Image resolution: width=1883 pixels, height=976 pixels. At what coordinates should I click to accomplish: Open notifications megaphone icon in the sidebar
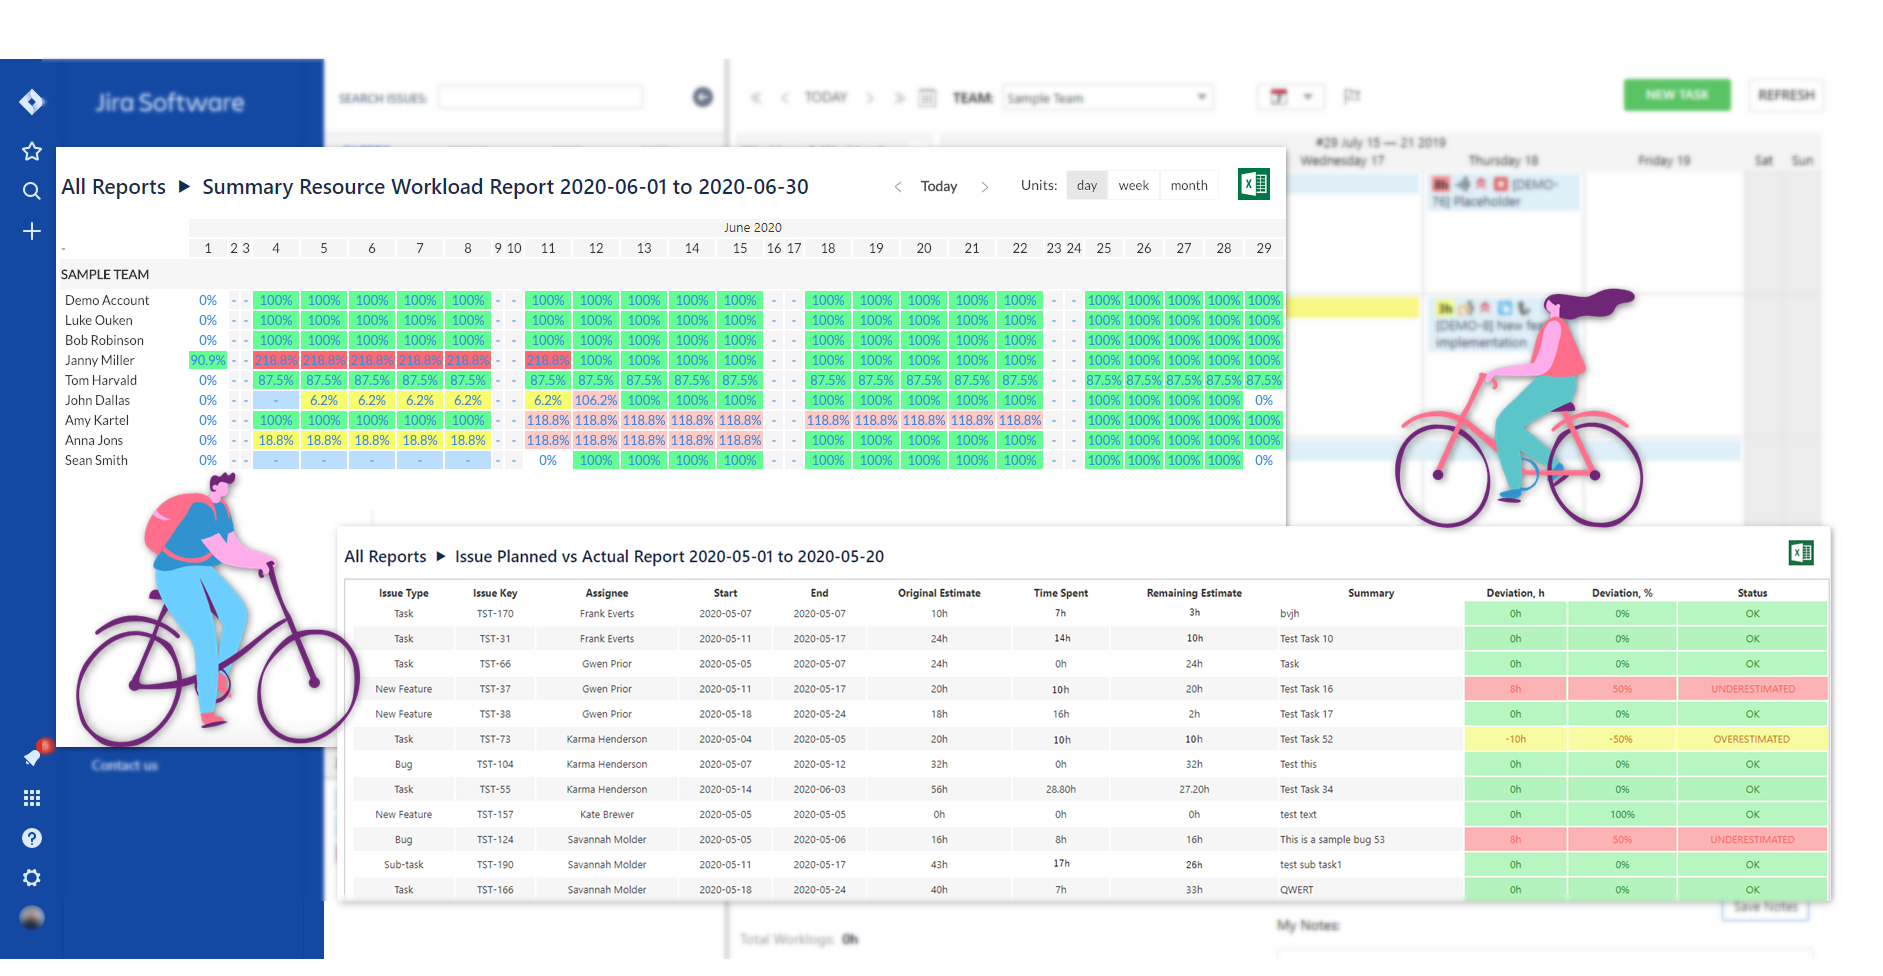pyautogui.click(x=32, y=758)
